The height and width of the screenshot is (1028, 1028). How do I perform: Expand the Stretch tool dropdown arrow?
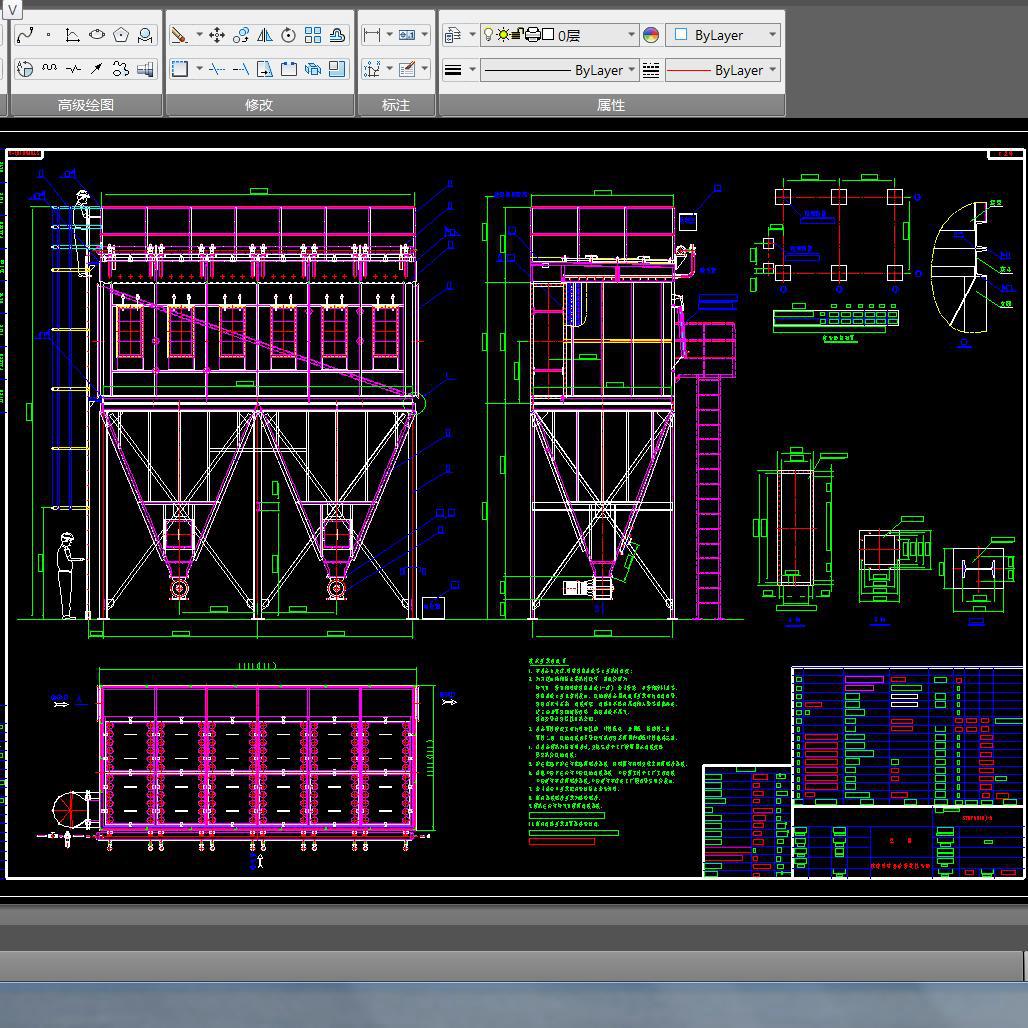[199, 69]
